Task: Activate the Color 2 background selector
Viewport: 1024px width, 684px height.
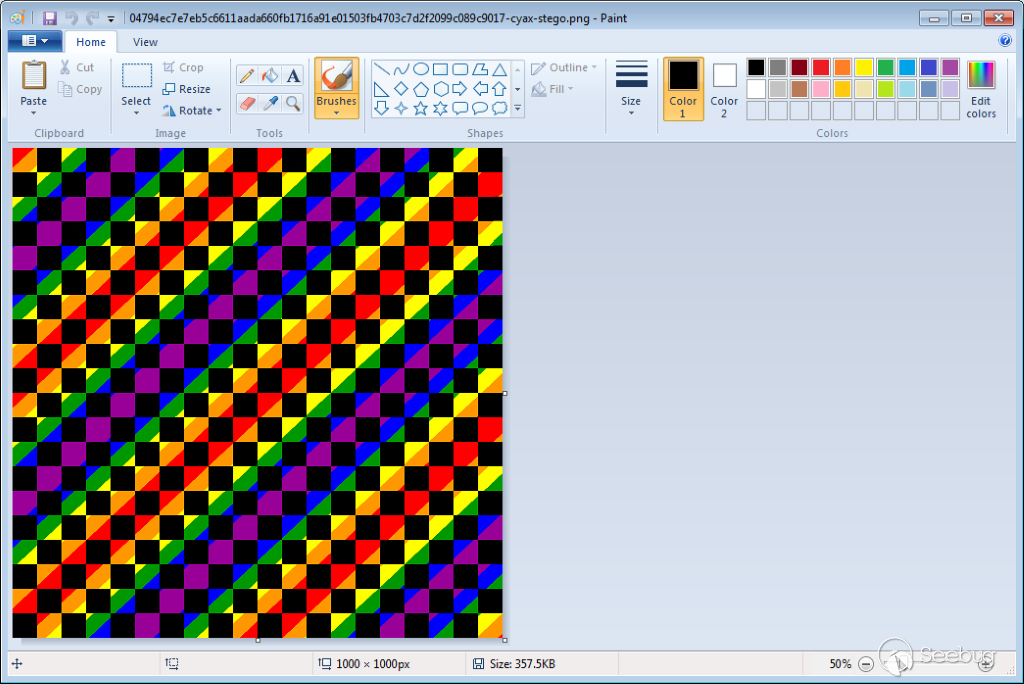Action: [724, 88]
